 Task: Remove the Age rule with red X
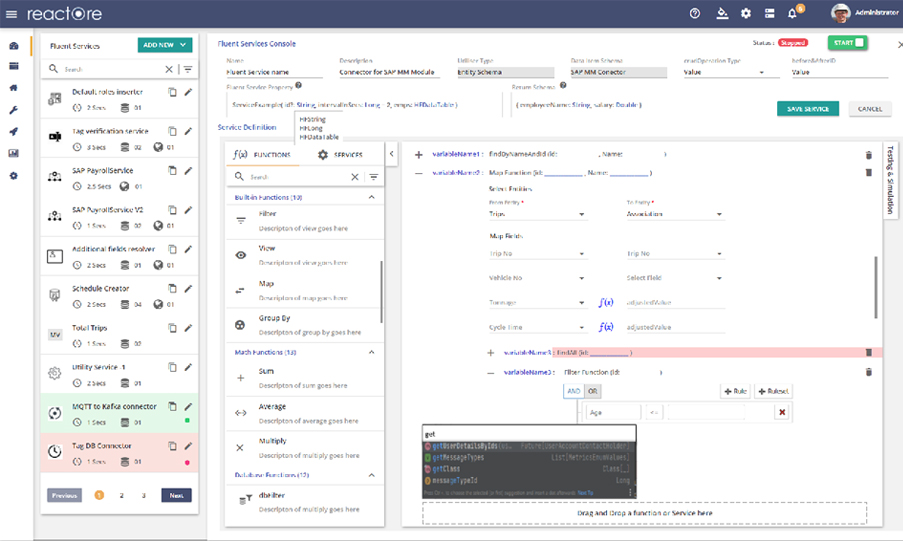pos(782,412)
